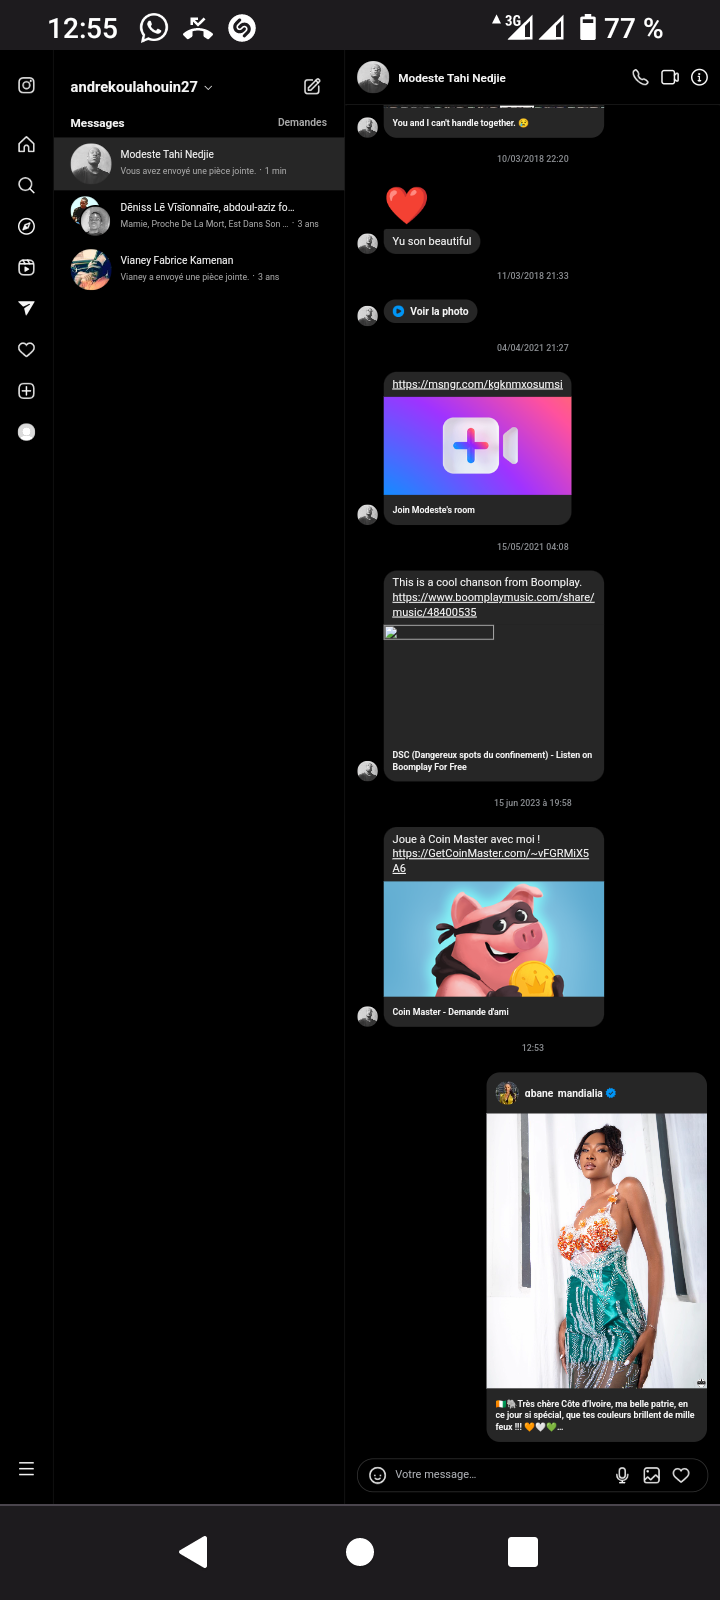720x1600 pixels.
Task: Open notifications heart icon in sidebar
Action: [27, 350]
